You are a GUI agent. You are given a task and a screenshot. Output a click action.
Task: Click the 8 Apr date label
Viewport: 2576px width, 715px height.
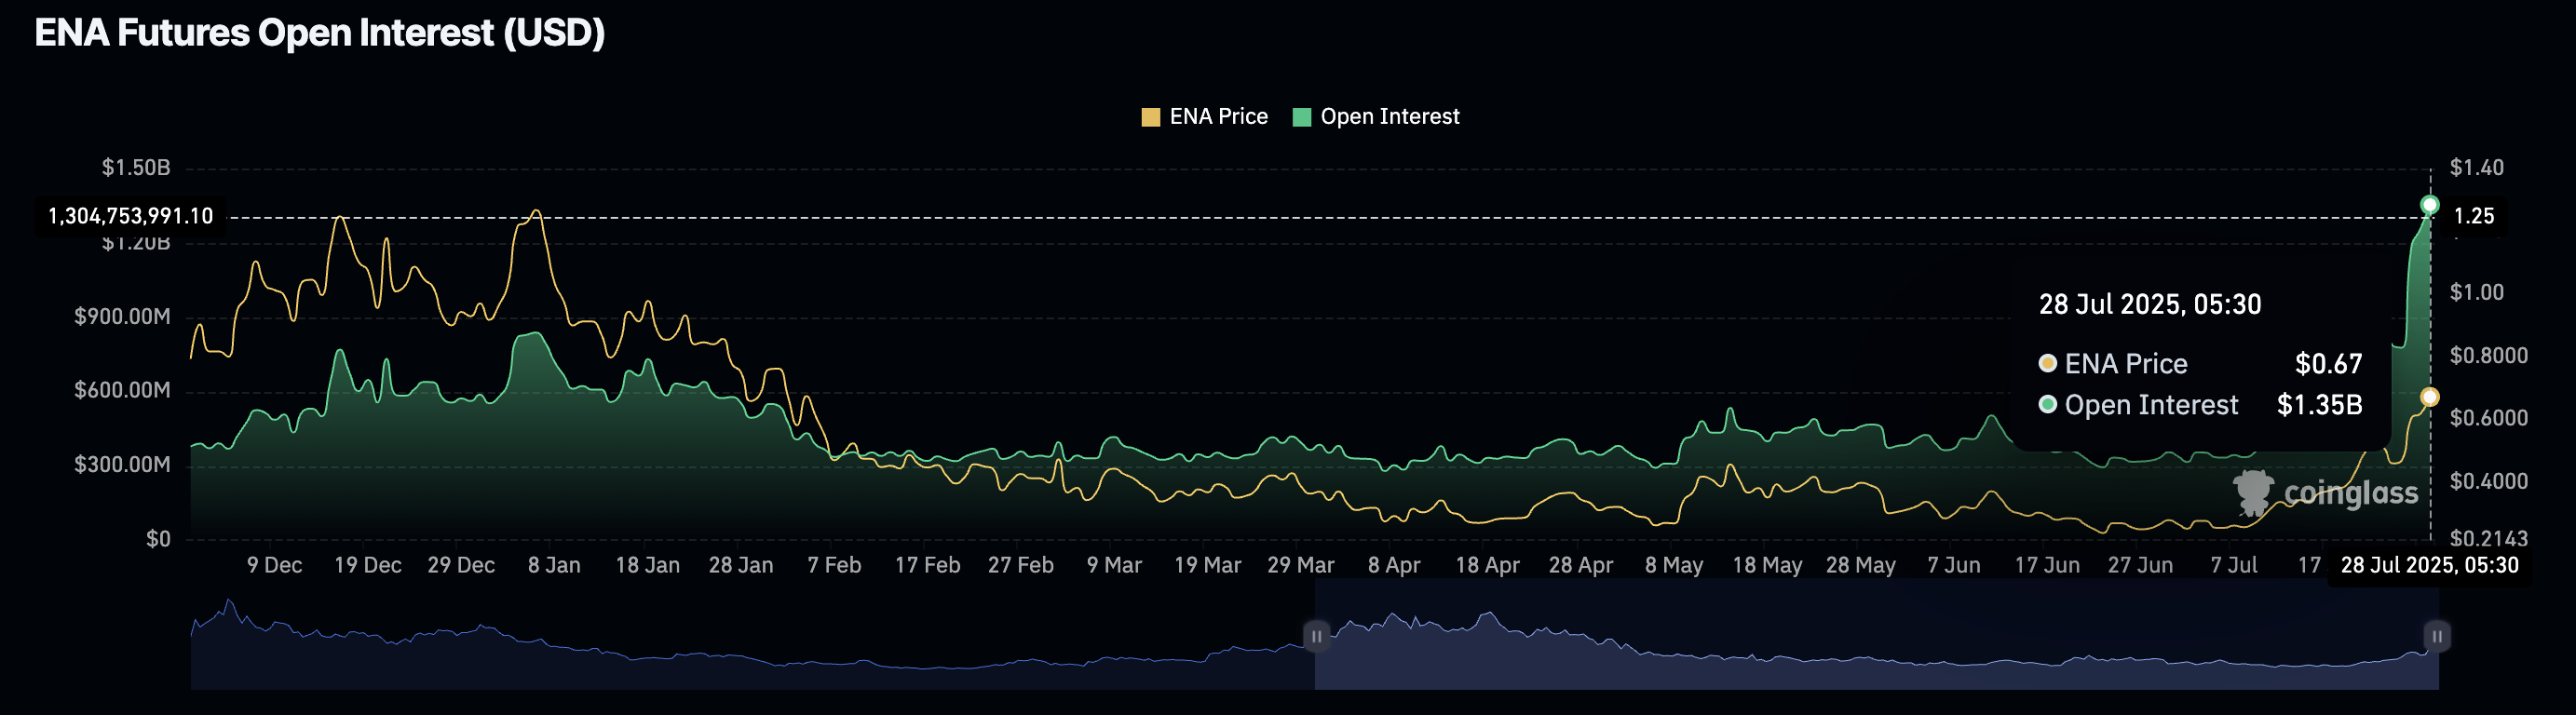(x=1394, y=566)
